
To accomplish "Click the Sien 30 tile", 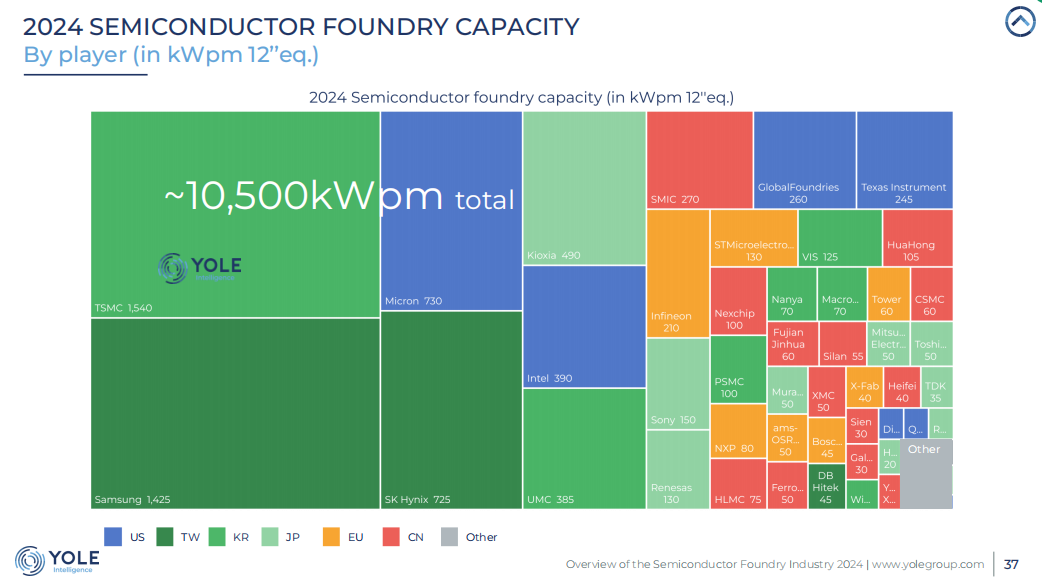I will tap(863, 426).
